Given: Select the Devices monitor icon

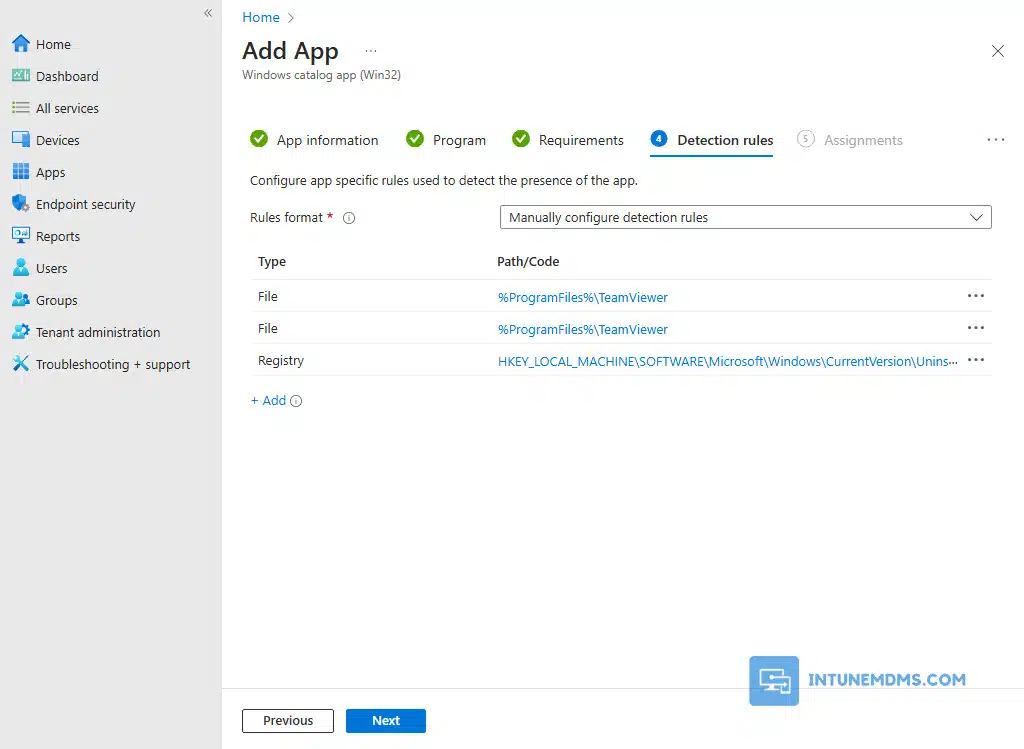Looking at the screenshot, I should click(21, 140).
